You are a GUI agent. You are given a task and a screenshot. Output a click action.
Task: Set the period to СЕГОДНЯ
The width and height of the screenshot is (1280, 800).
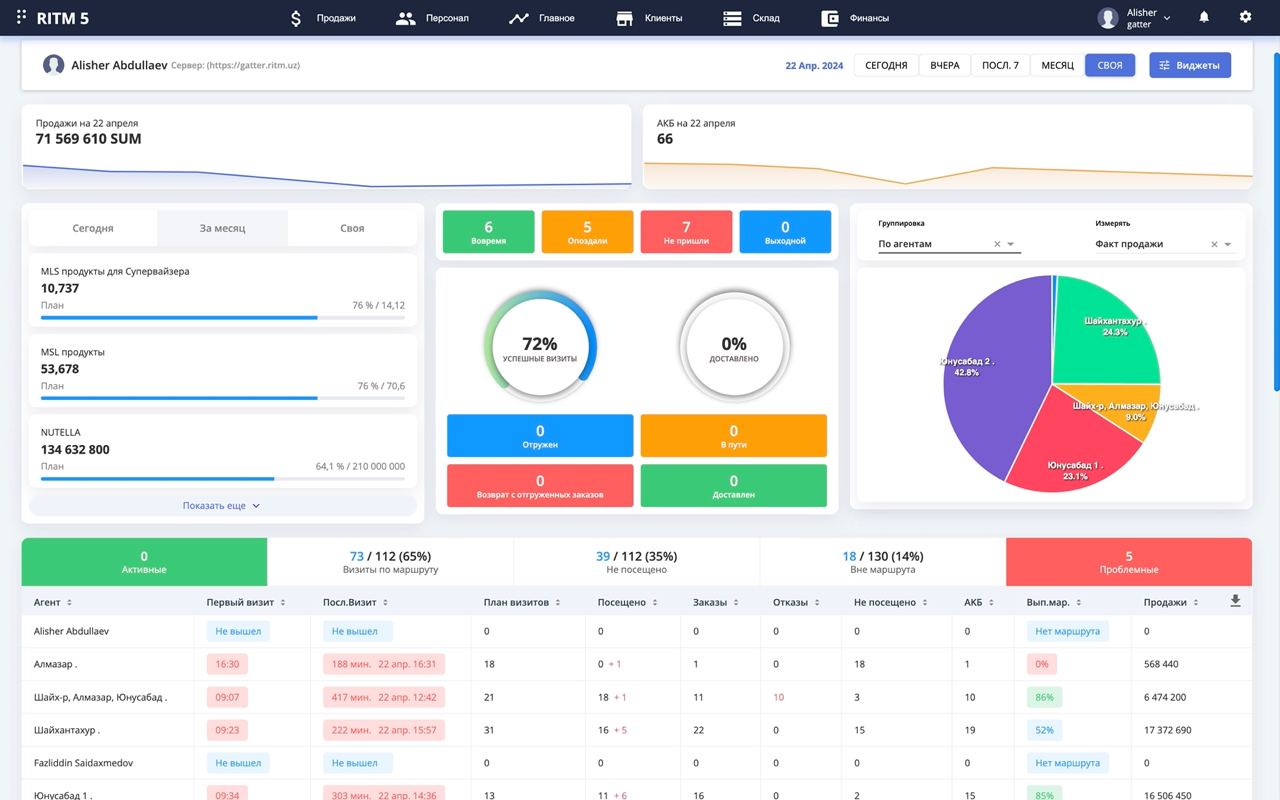point(886,65)
